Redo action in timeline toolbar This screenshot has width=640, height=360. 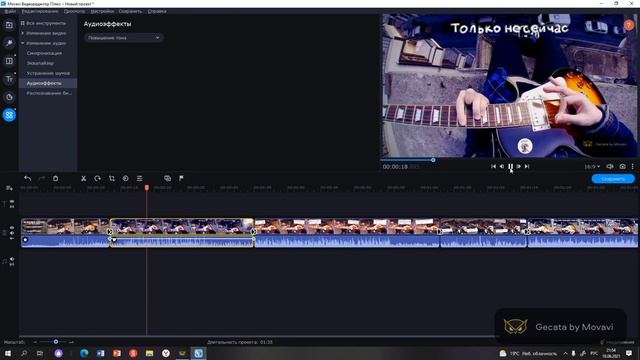pyautogui.click(x=41, y=178)
